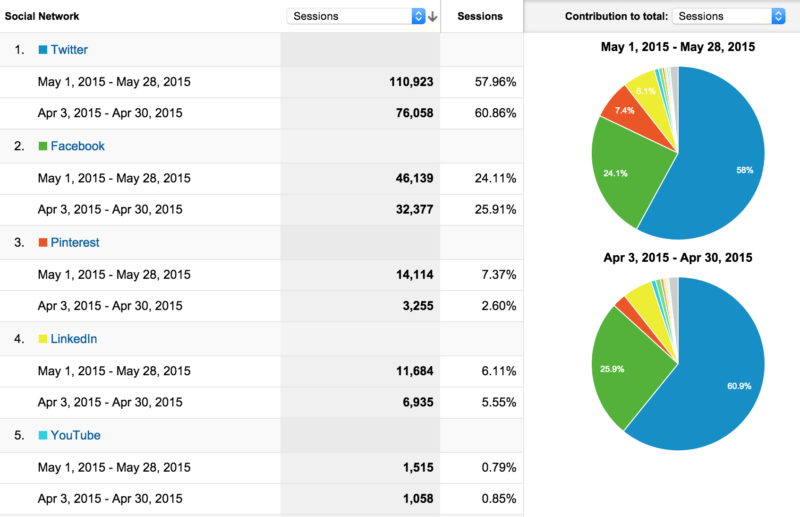Select the 46,139 Facebook sessions value
The height and width of the screenshot is (517, 800).
click(x=414, y=178)
